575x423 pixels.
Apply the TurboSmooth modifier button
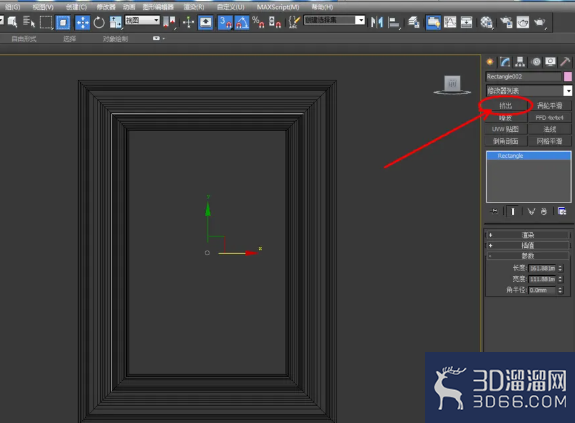click(550, 106)
